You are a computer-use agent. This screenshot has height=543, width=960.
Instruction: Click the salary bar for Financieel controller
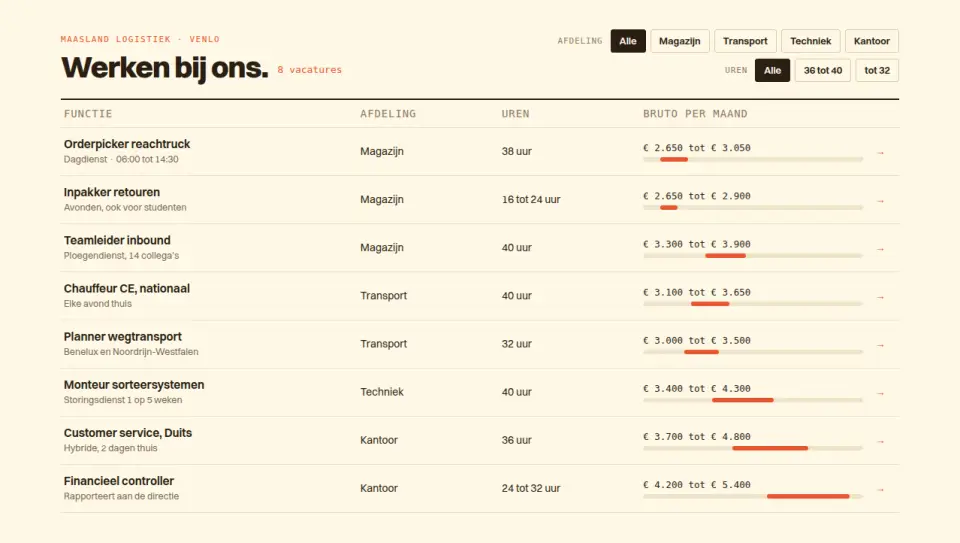coord(753,496)
